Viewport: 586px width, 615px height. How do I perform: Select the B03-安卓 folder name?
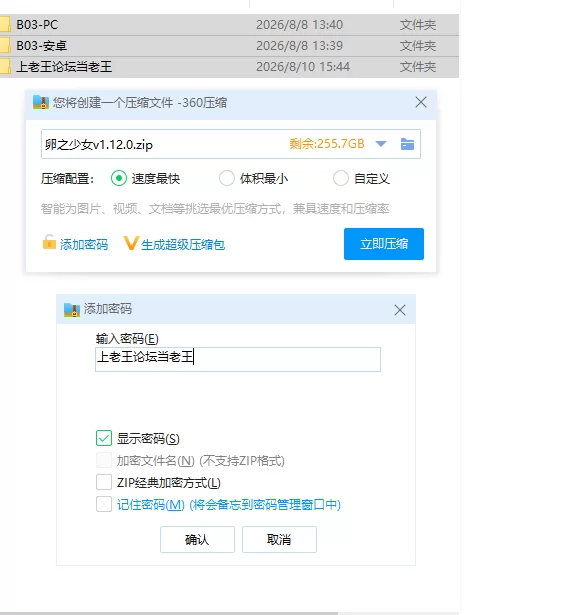coord(42,45)
